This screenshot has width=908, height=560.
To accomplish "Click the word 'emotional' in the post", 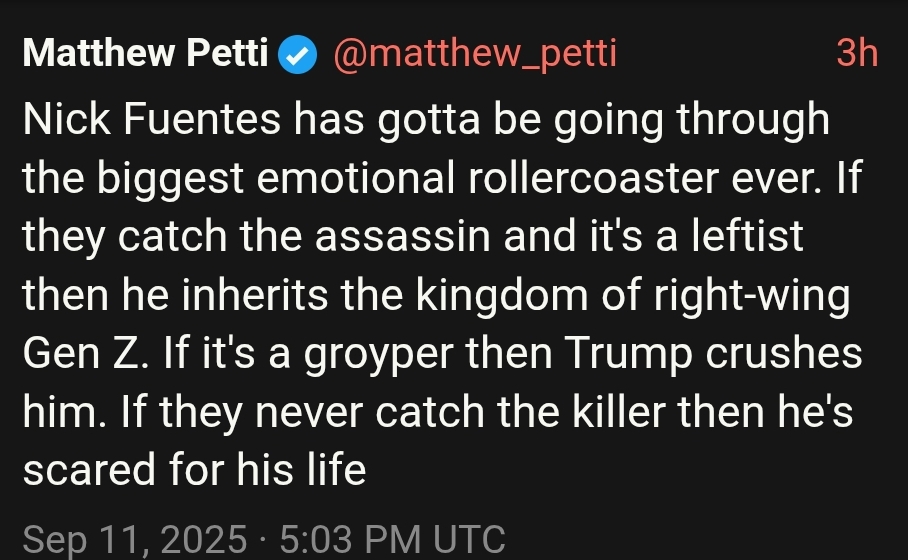I will (x=356, y=178).
